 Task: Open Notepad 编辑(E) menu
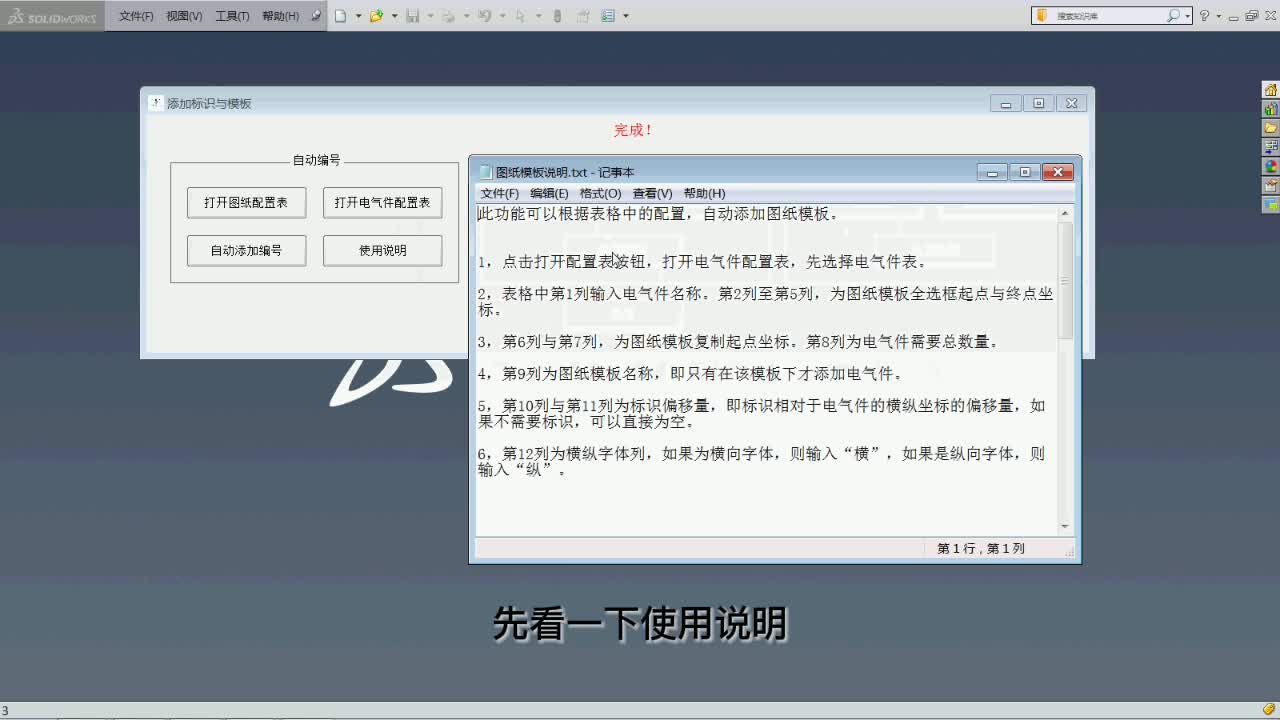549,193
